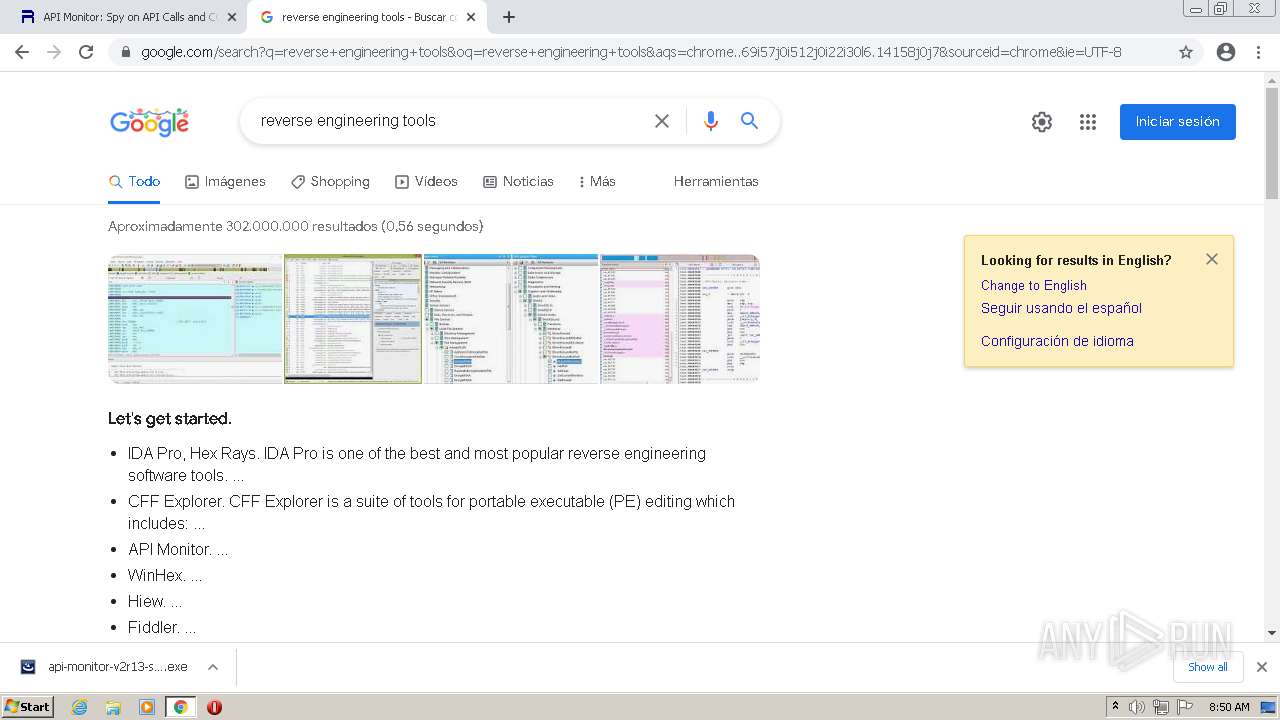
Task: Click the API Monitor list item
Action: [178, 550]
